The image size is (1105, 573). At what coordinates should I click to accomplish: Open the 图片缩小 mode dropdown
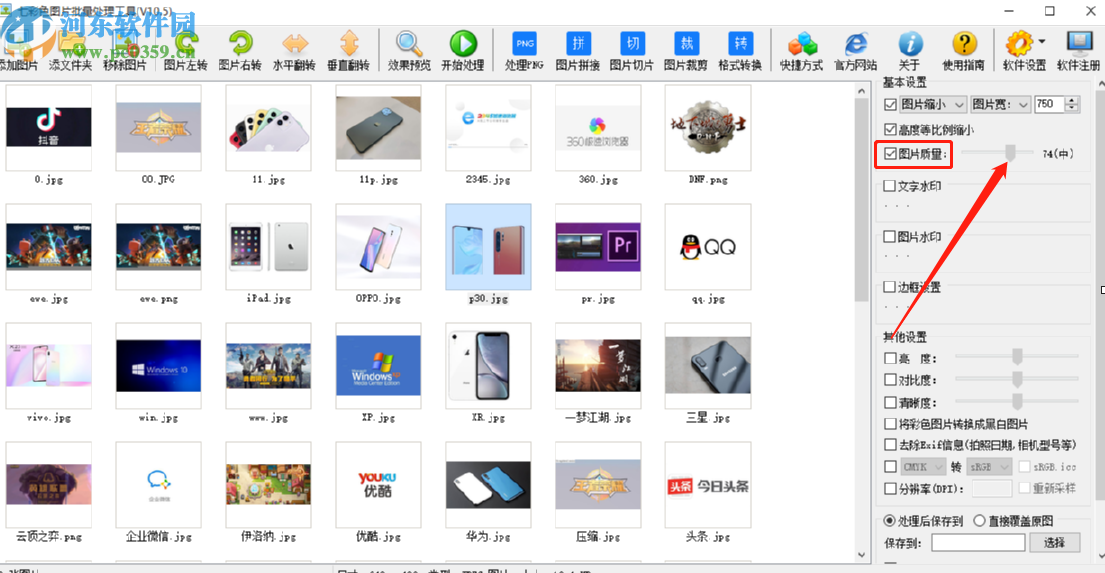point(932,104)
